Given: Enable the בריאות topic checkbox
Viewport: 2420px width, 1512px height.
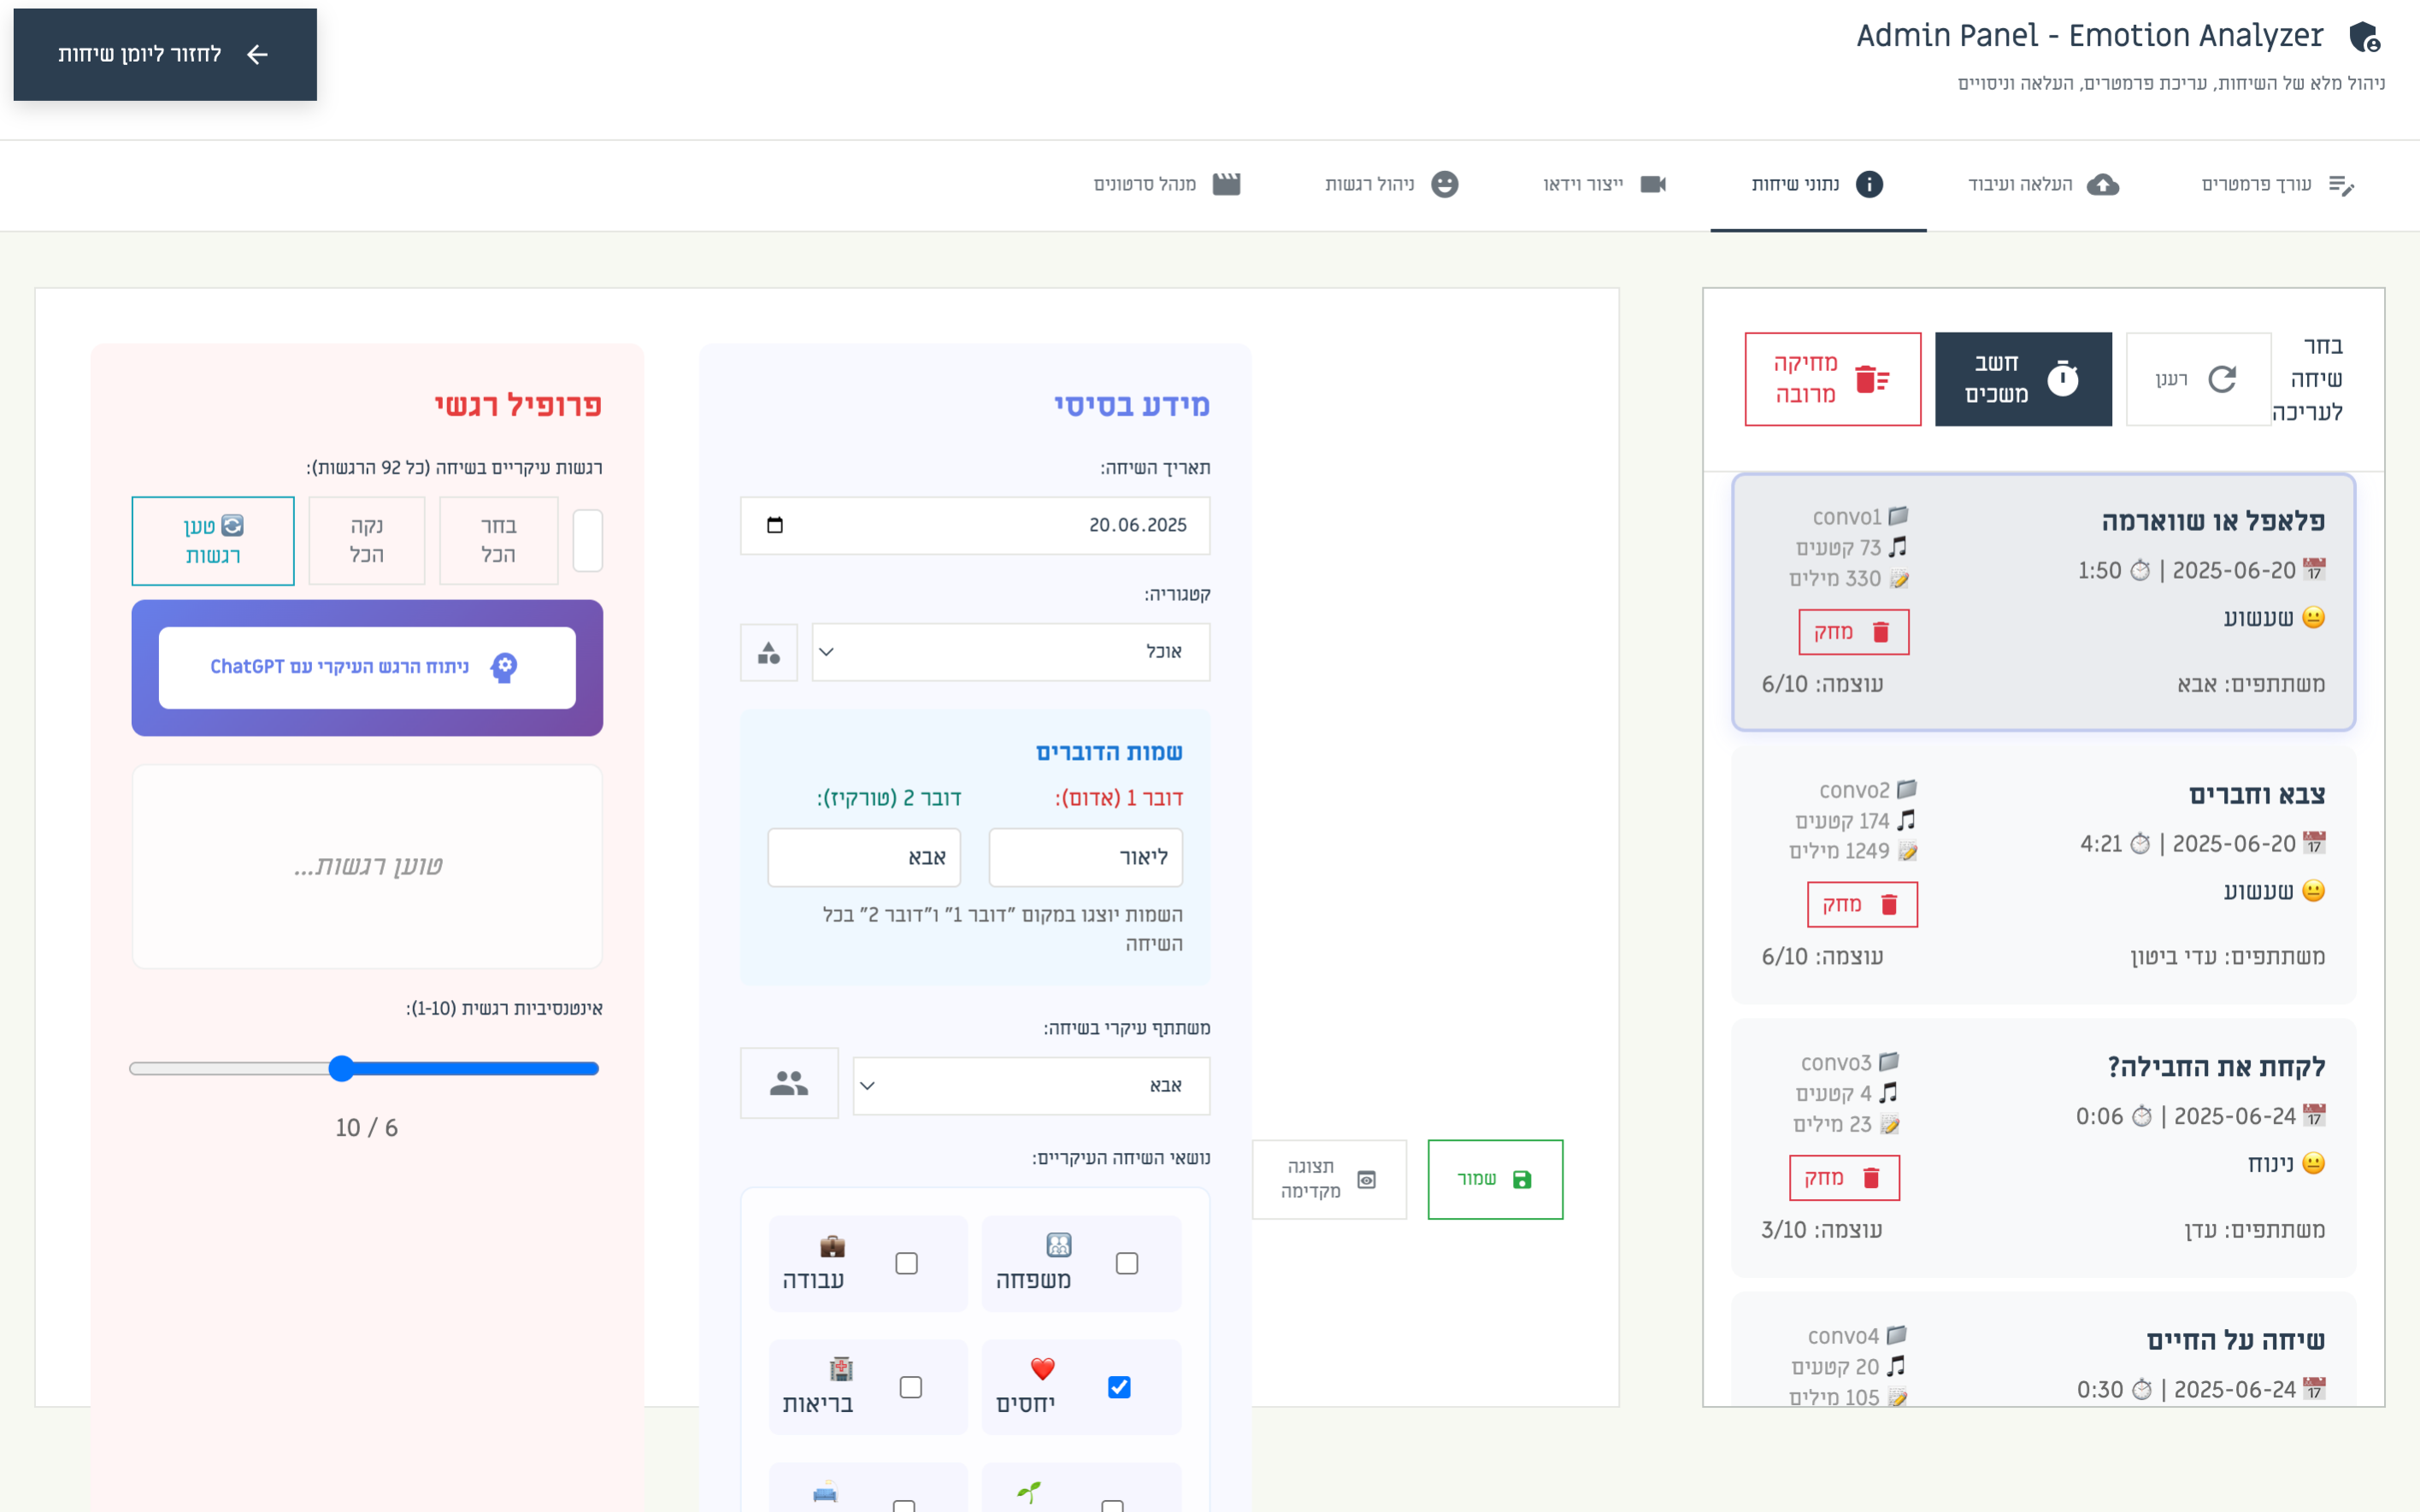Looking at the screenshot, I should tap(910, 1387).
